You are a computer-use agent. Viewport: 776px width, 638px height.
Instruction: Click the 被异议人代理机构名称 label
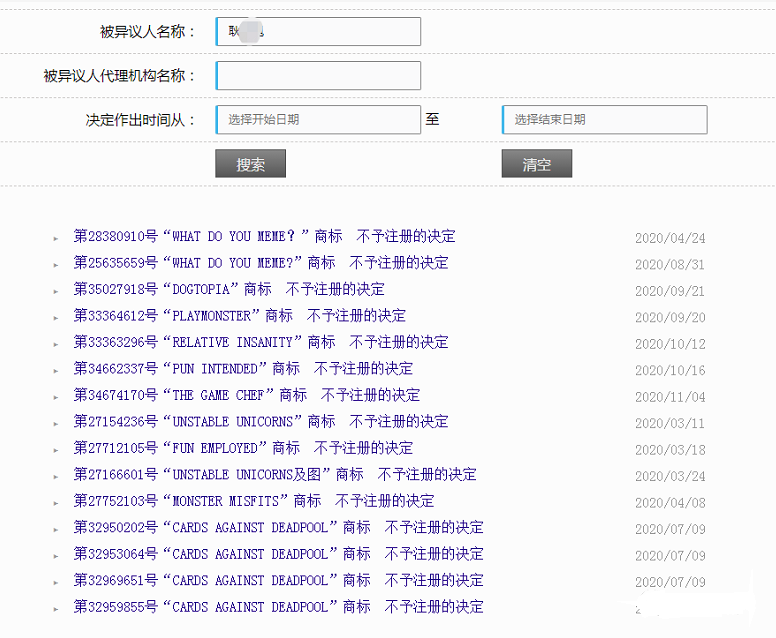coord(119,76)
